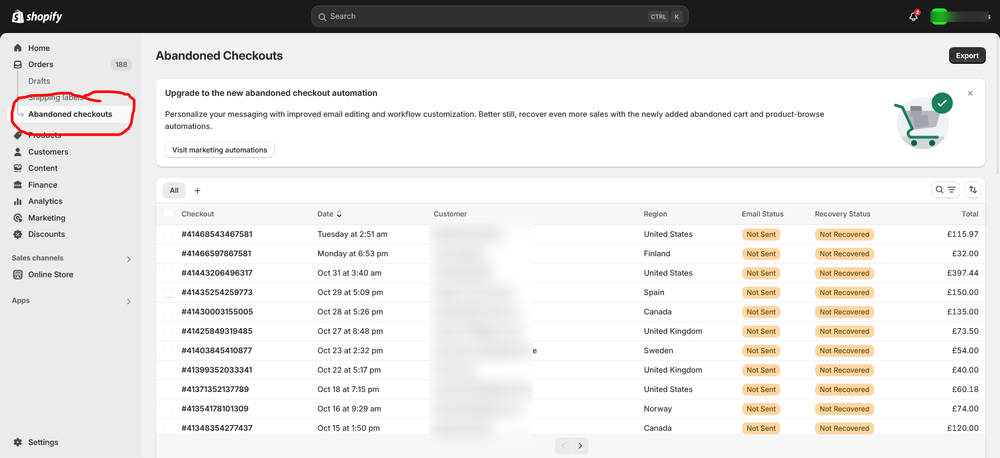
Task: Click Not Recovered badge in Spain row
Action: point(844,293)
